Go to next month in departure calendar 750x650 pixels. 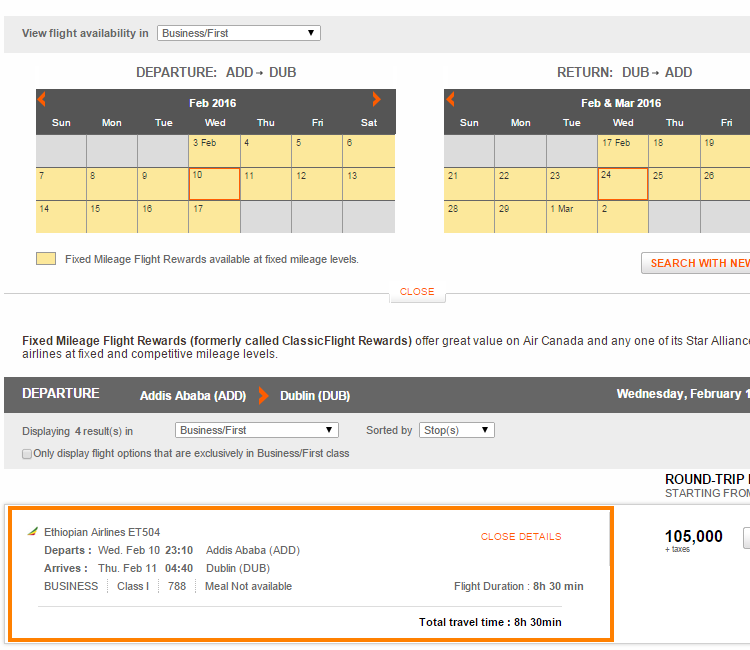(376, 99)
